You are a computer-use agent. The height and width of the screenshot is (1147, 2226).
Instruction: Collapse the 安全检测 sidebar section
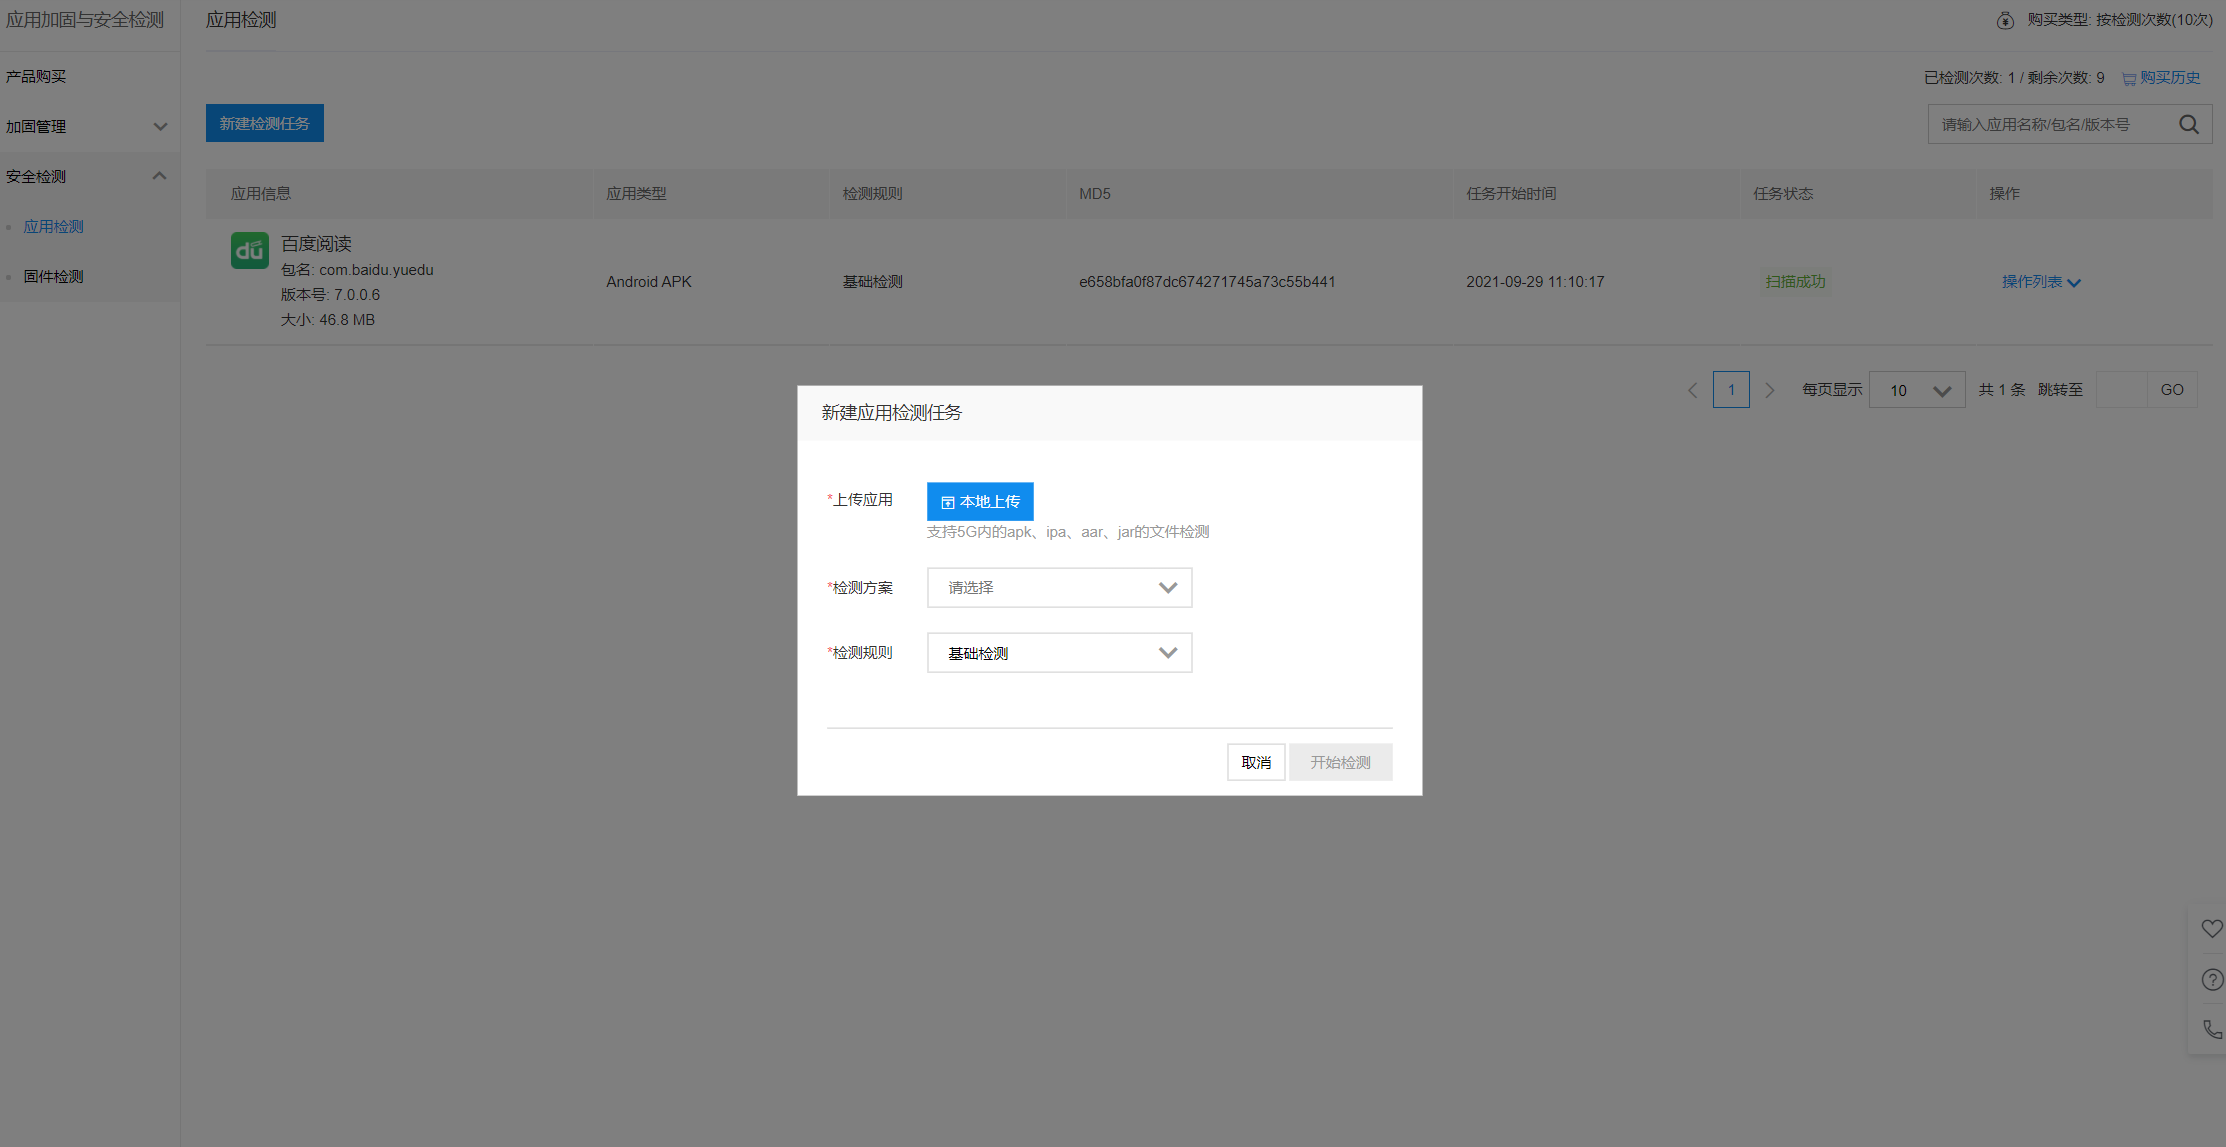pyautogui.click(x=88, y=176)
